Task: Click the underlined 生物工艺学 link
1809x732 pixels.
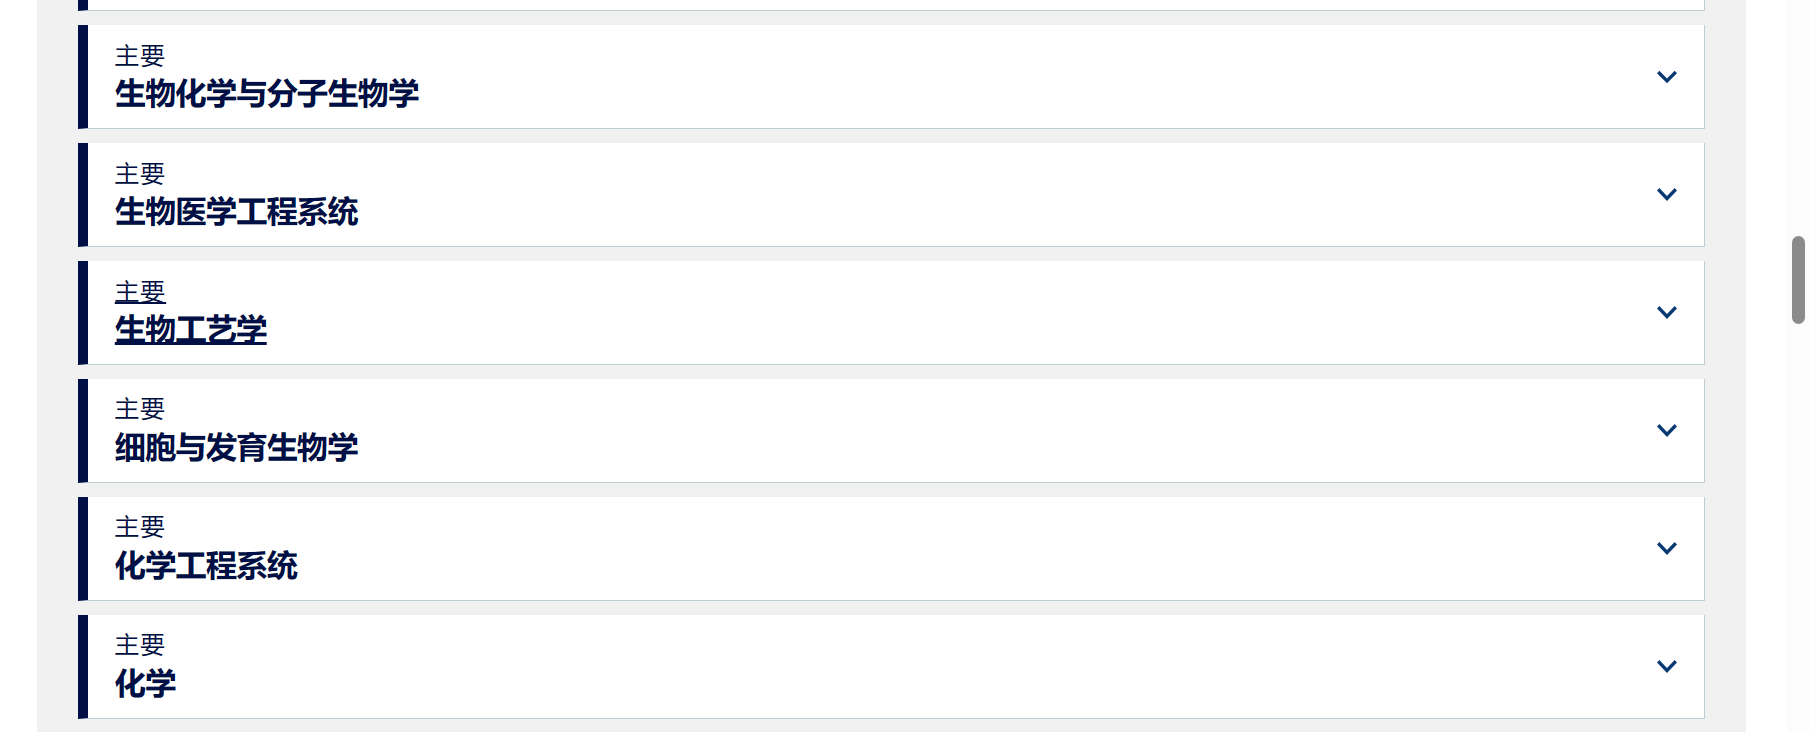Action: tap(190, 330)
